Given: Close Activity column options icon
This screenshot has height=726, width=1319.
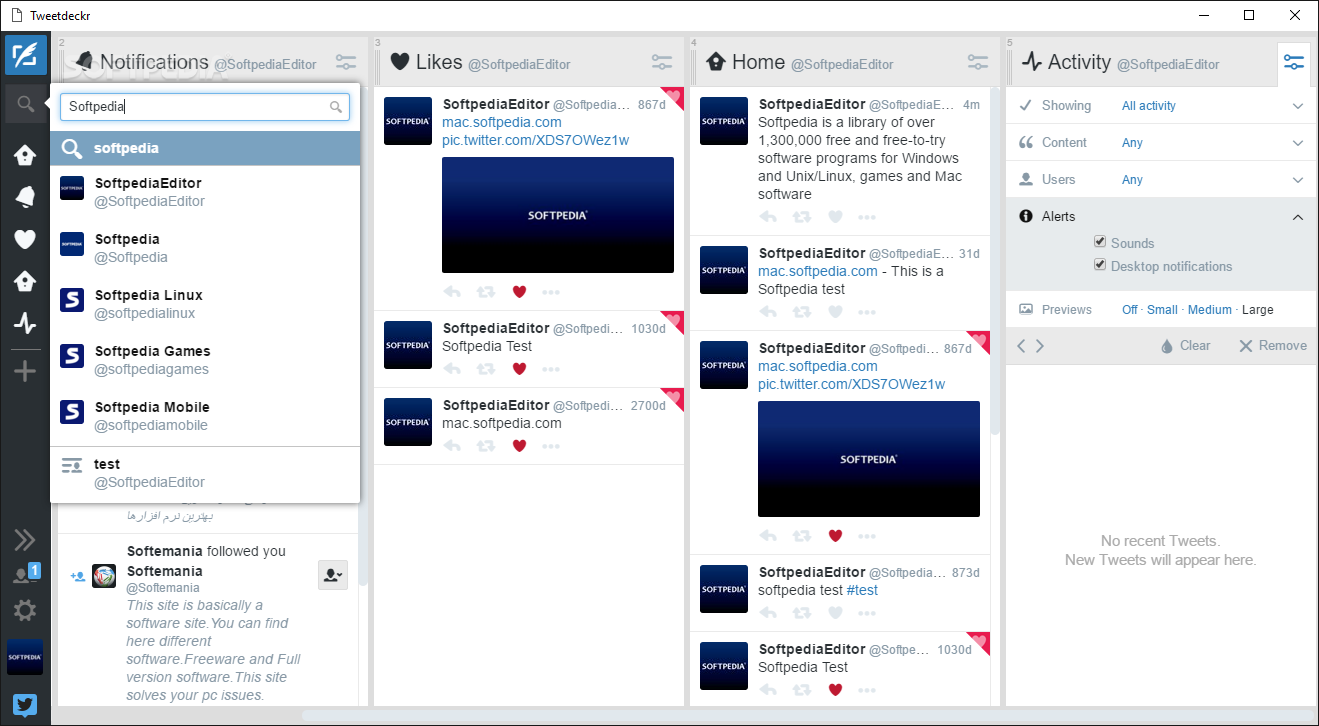Looking at the screenshot, I should coord(1294,62).
